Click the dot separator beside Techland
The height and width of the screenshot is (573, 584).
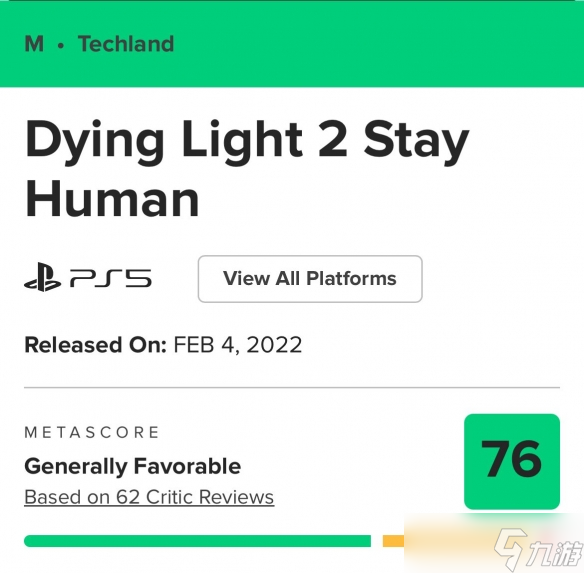(61, 46)
